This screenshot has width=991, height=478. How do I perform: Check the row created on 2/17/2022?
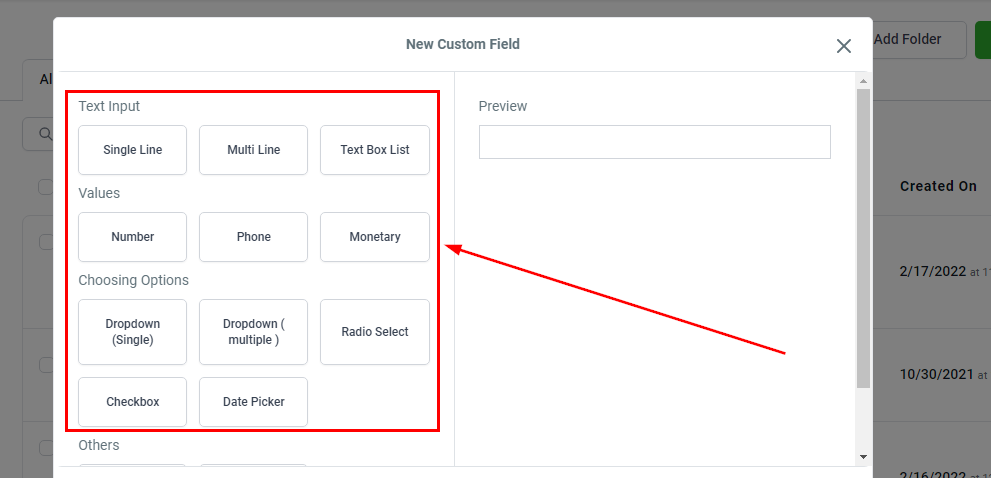click(45, 242)
